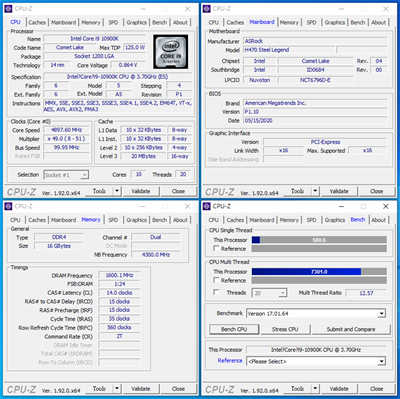Click the CPU Multi Thread processor score bar
The width and height of the screenshot is (400, 399).
coord(319,272)
